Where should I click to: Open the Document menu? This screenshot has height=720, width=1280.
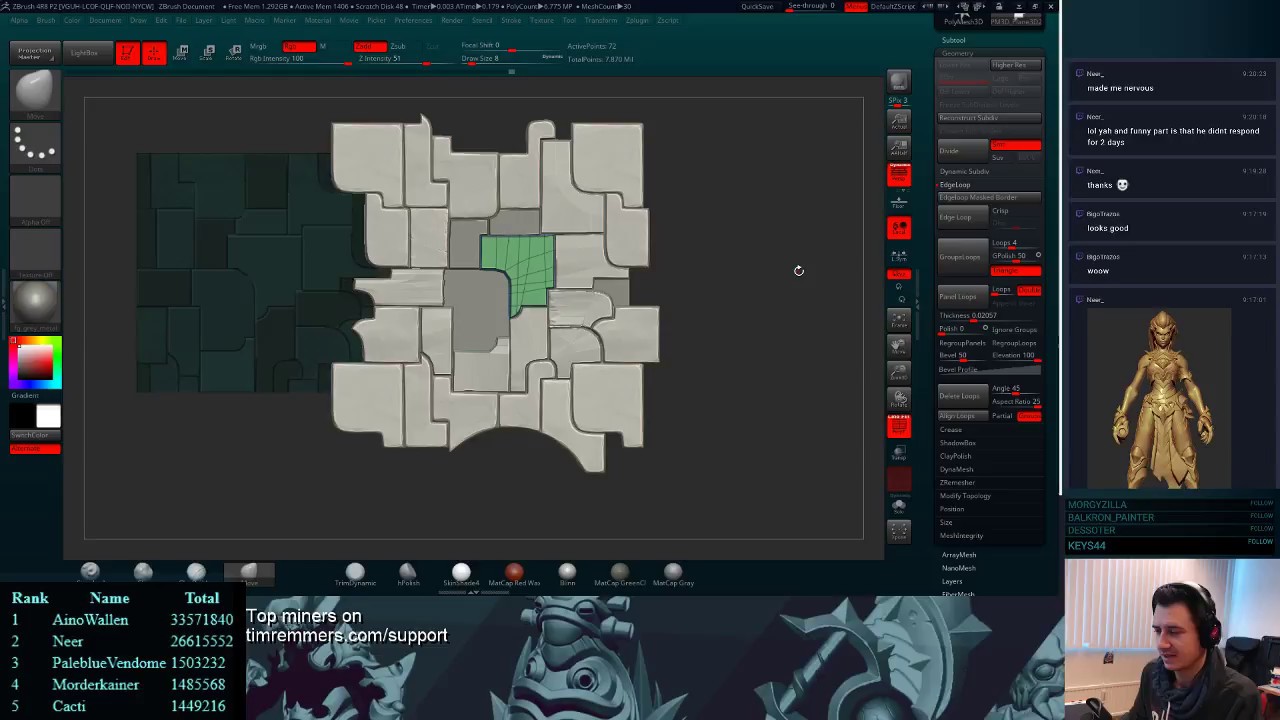tap(104, 20)
